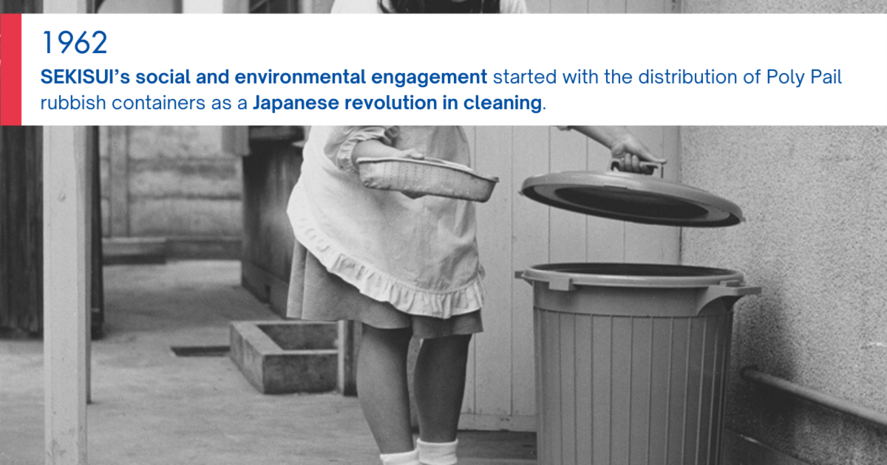Select the bold SEKISUI's social and environmental engagement text
Screen dimensions: 887x465
click(x=264, y=77)
